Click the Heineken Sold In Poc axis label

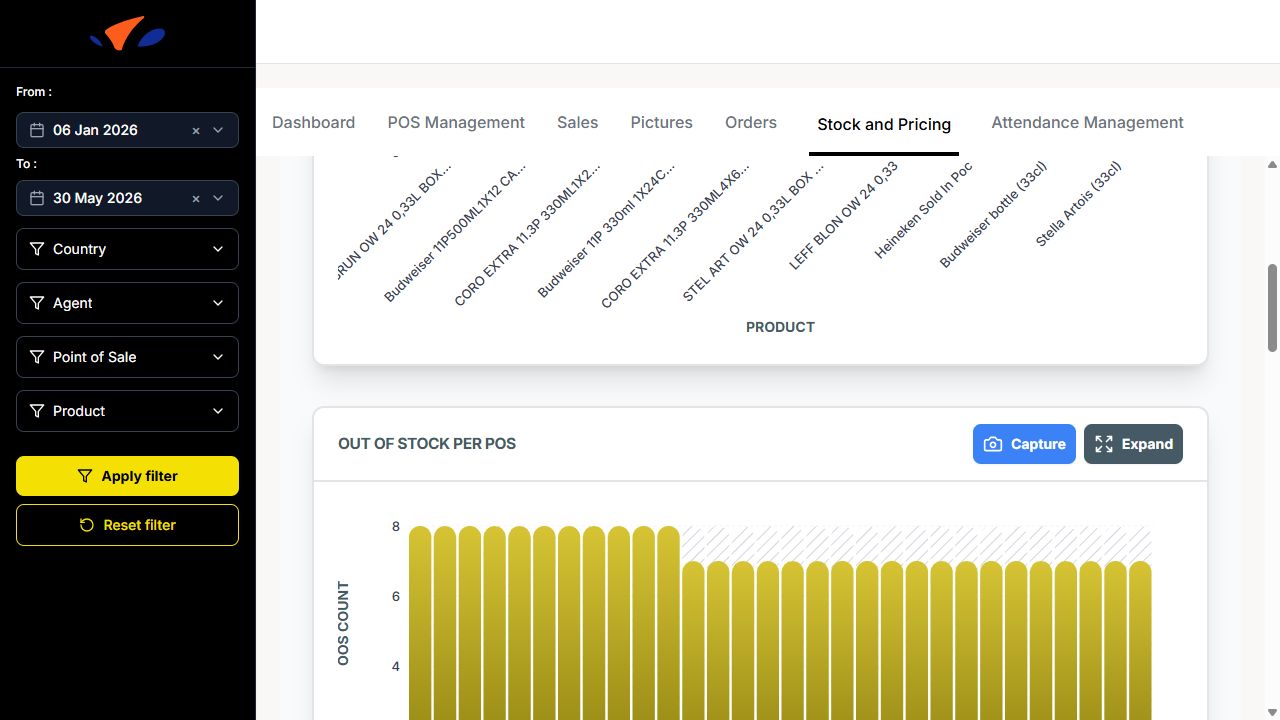(923, 211)
